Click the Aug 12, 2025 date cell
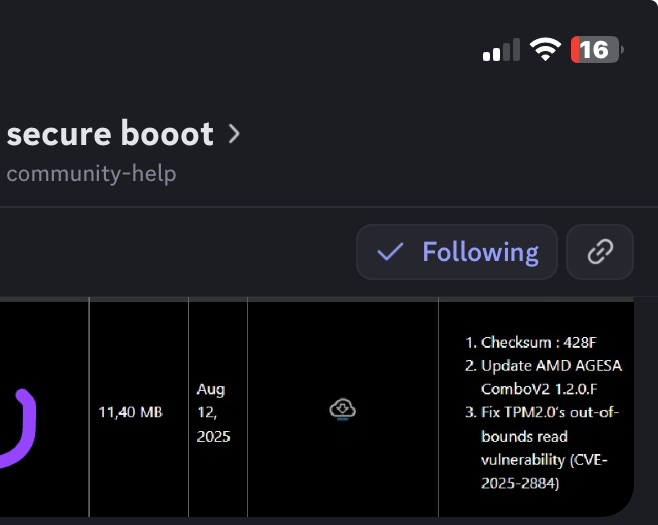658x525 pixels. pyautogui.click(x=212, y=412)
